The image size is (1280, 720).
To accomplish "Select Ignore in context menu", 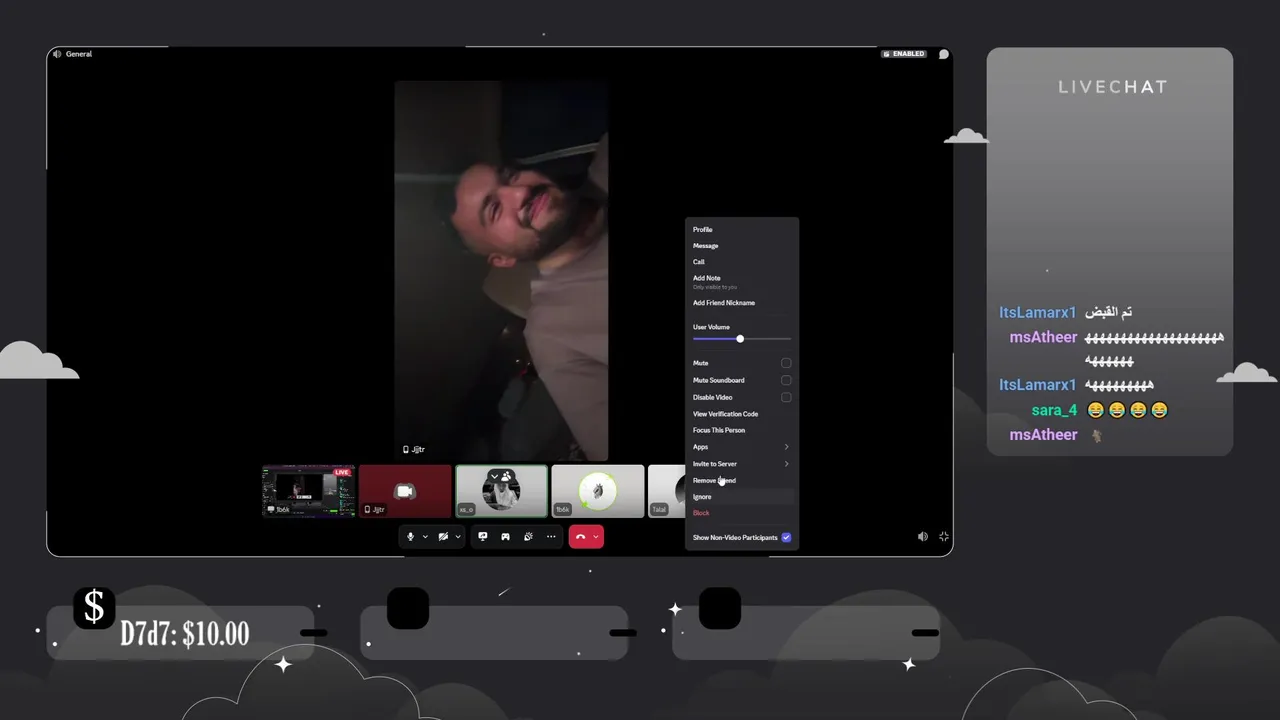I will click(x=742, y=497).
